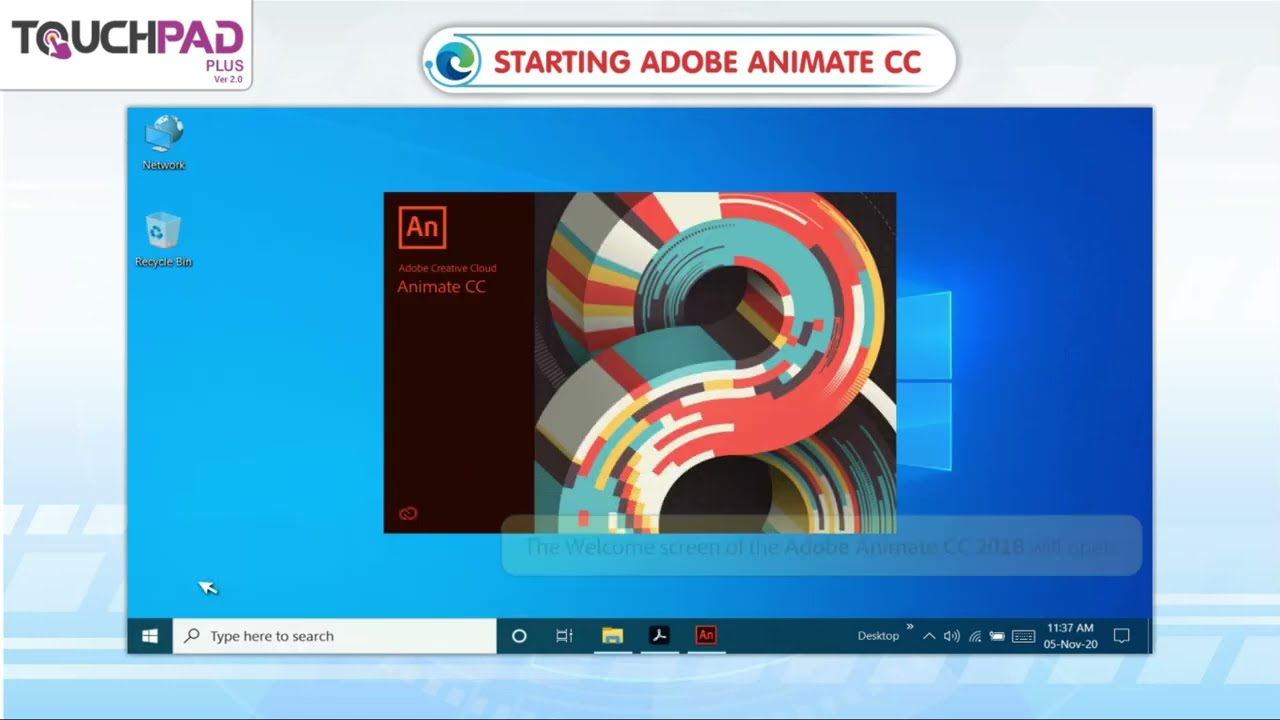Image resolution: width=1280 pixels, height=720 pixels.
Task: Show hidden system tray icons
Action: 929,636
